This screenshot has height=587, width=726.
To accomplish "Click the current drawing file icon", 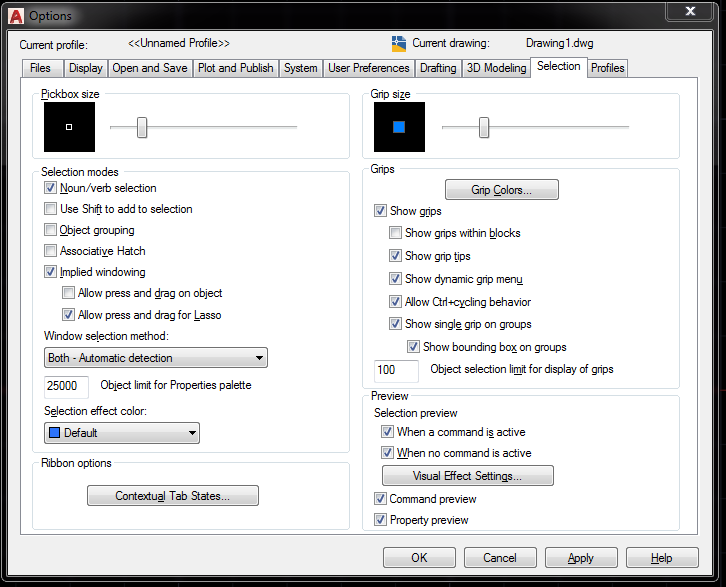I will click(x=399, y=43).
